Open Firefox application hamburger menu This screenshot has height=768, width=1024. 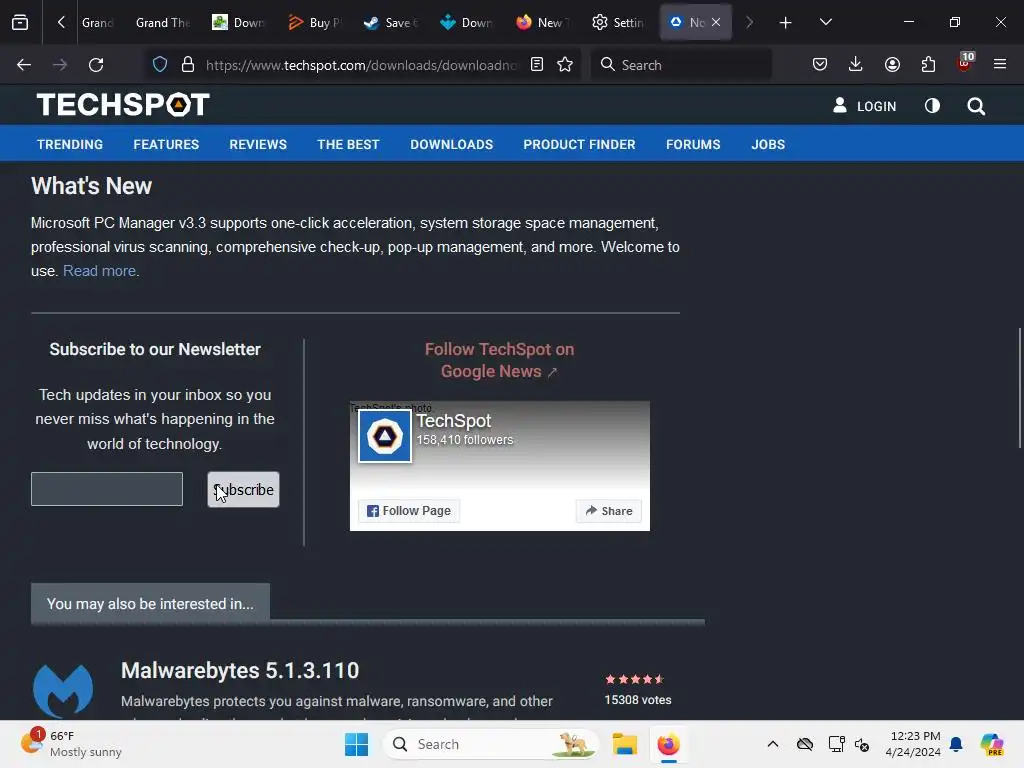[x=999, y=64]
